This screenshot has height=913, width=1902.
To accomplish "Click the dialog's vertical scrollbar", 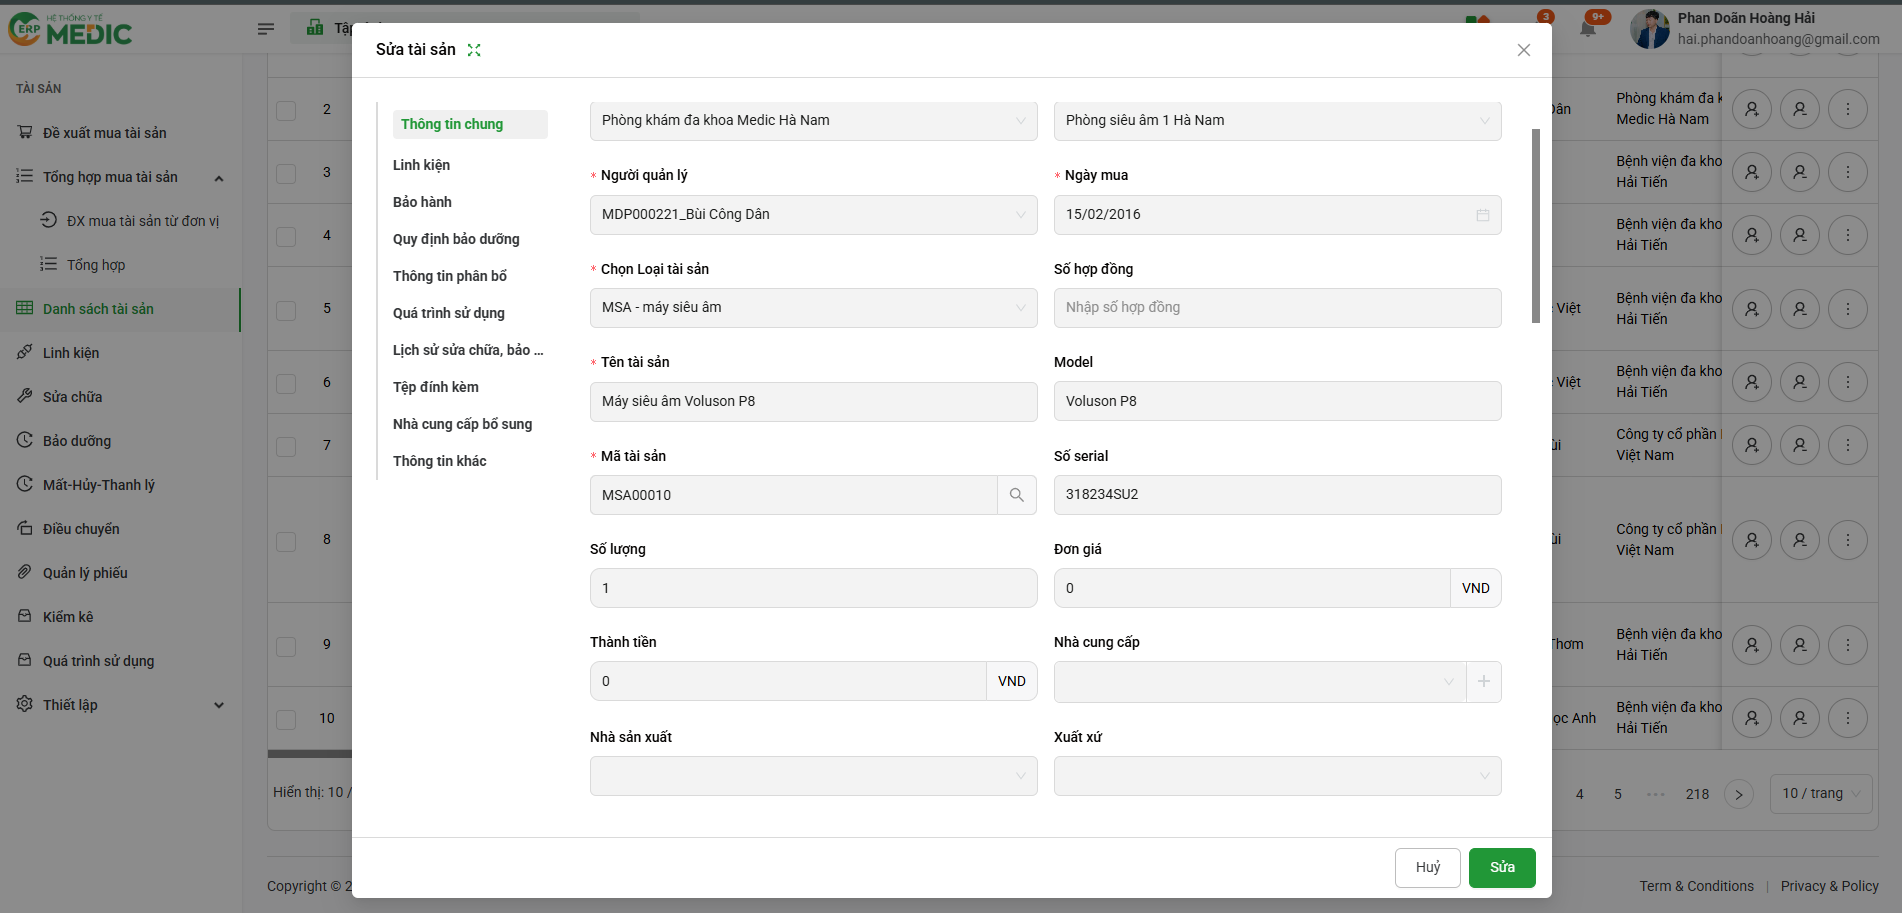I will 1535,225.
